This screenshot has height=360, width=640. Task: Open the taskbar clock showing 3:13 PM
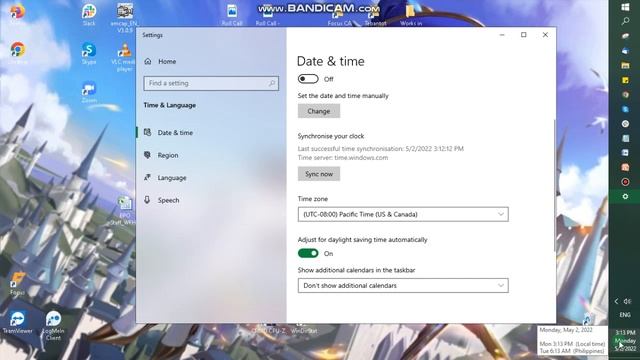tap(625, 340)
